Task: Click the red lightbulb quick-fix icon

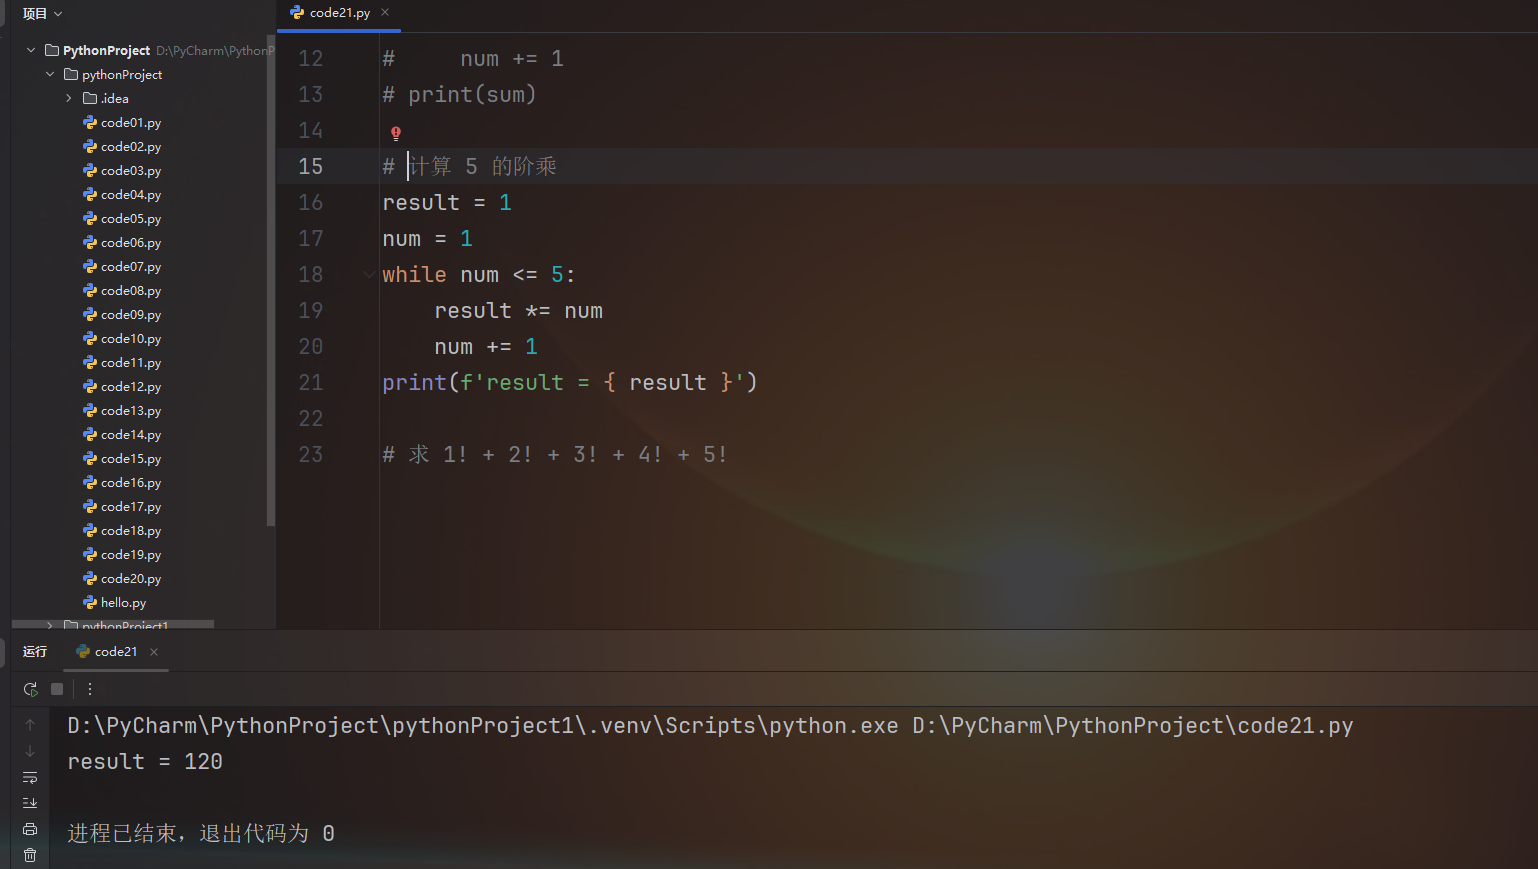Action: pyautogui.click(x=396, y=133)
